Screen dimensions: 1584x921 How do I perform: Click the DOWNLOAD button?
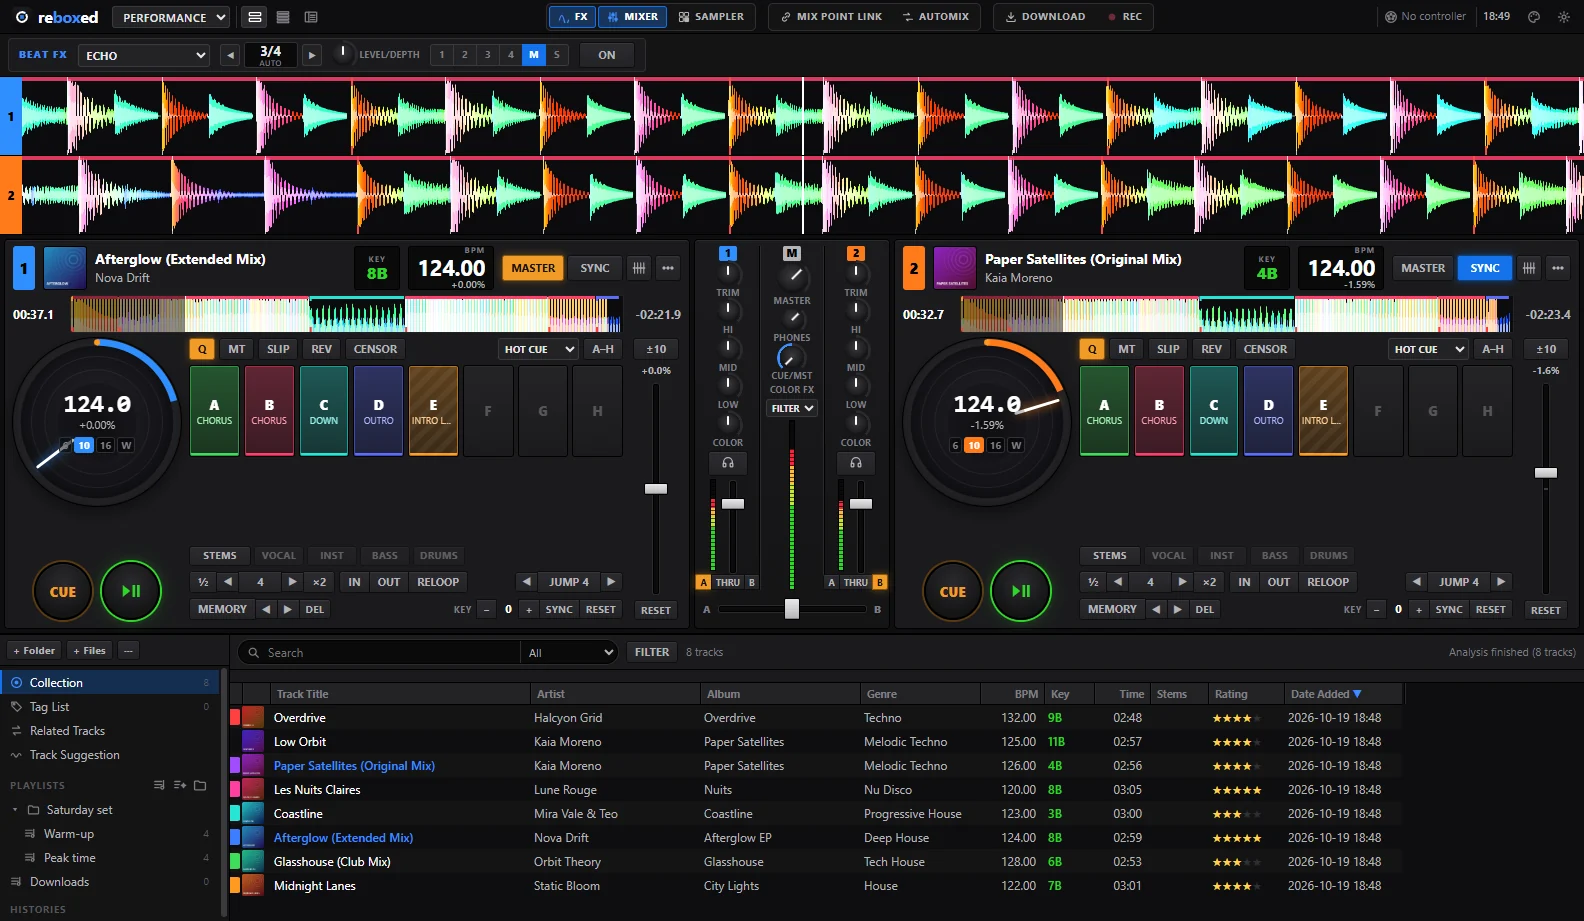(x=1045, y=17)
